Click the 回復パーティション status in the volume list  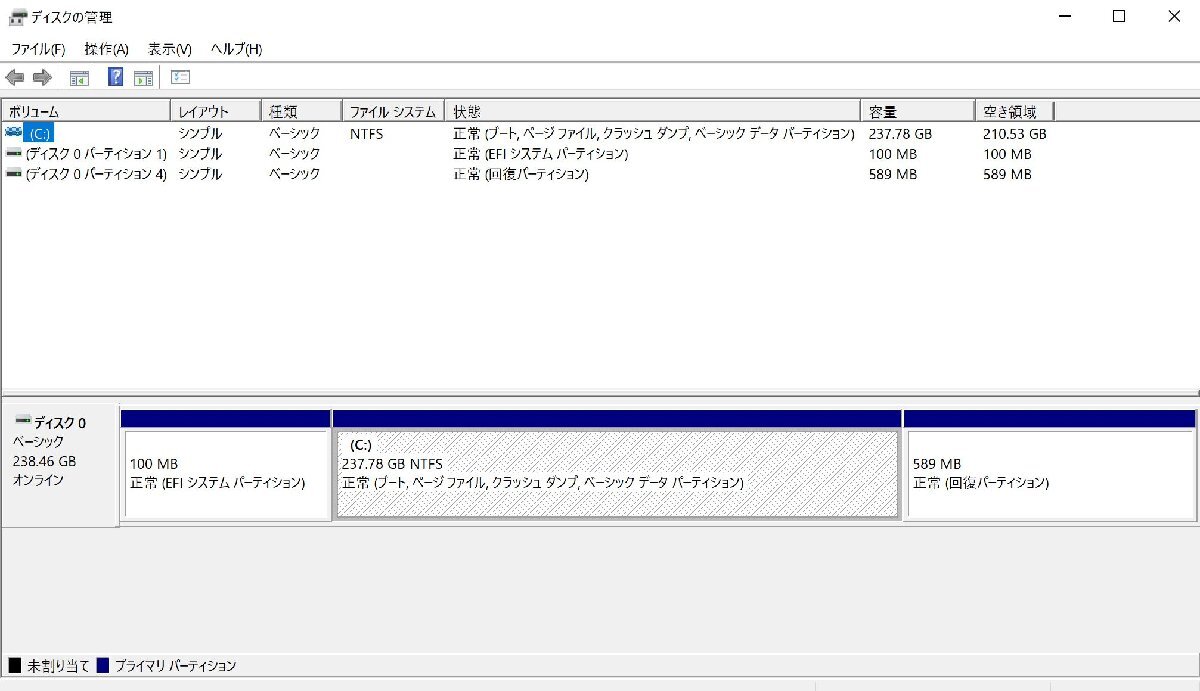[x=520, y=173]
